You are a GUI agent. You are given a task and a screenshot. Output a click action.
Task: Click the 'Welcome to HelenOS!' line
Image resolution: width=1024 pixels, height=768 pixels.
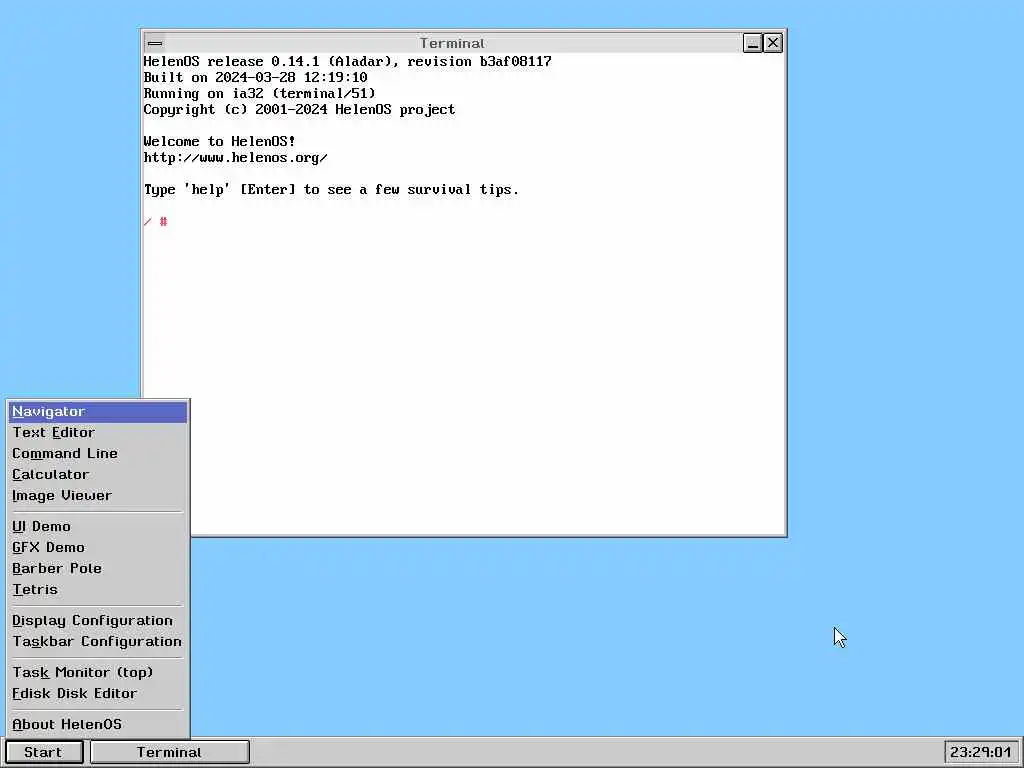click(x=219, y=141)
